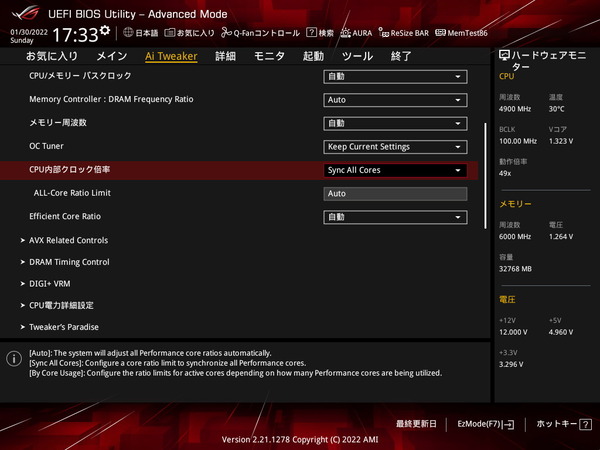Open Memory Controller DRAM Frequency Ratio dropdown
Viewport: 600px width, 450px height.
tap(395, 100)
